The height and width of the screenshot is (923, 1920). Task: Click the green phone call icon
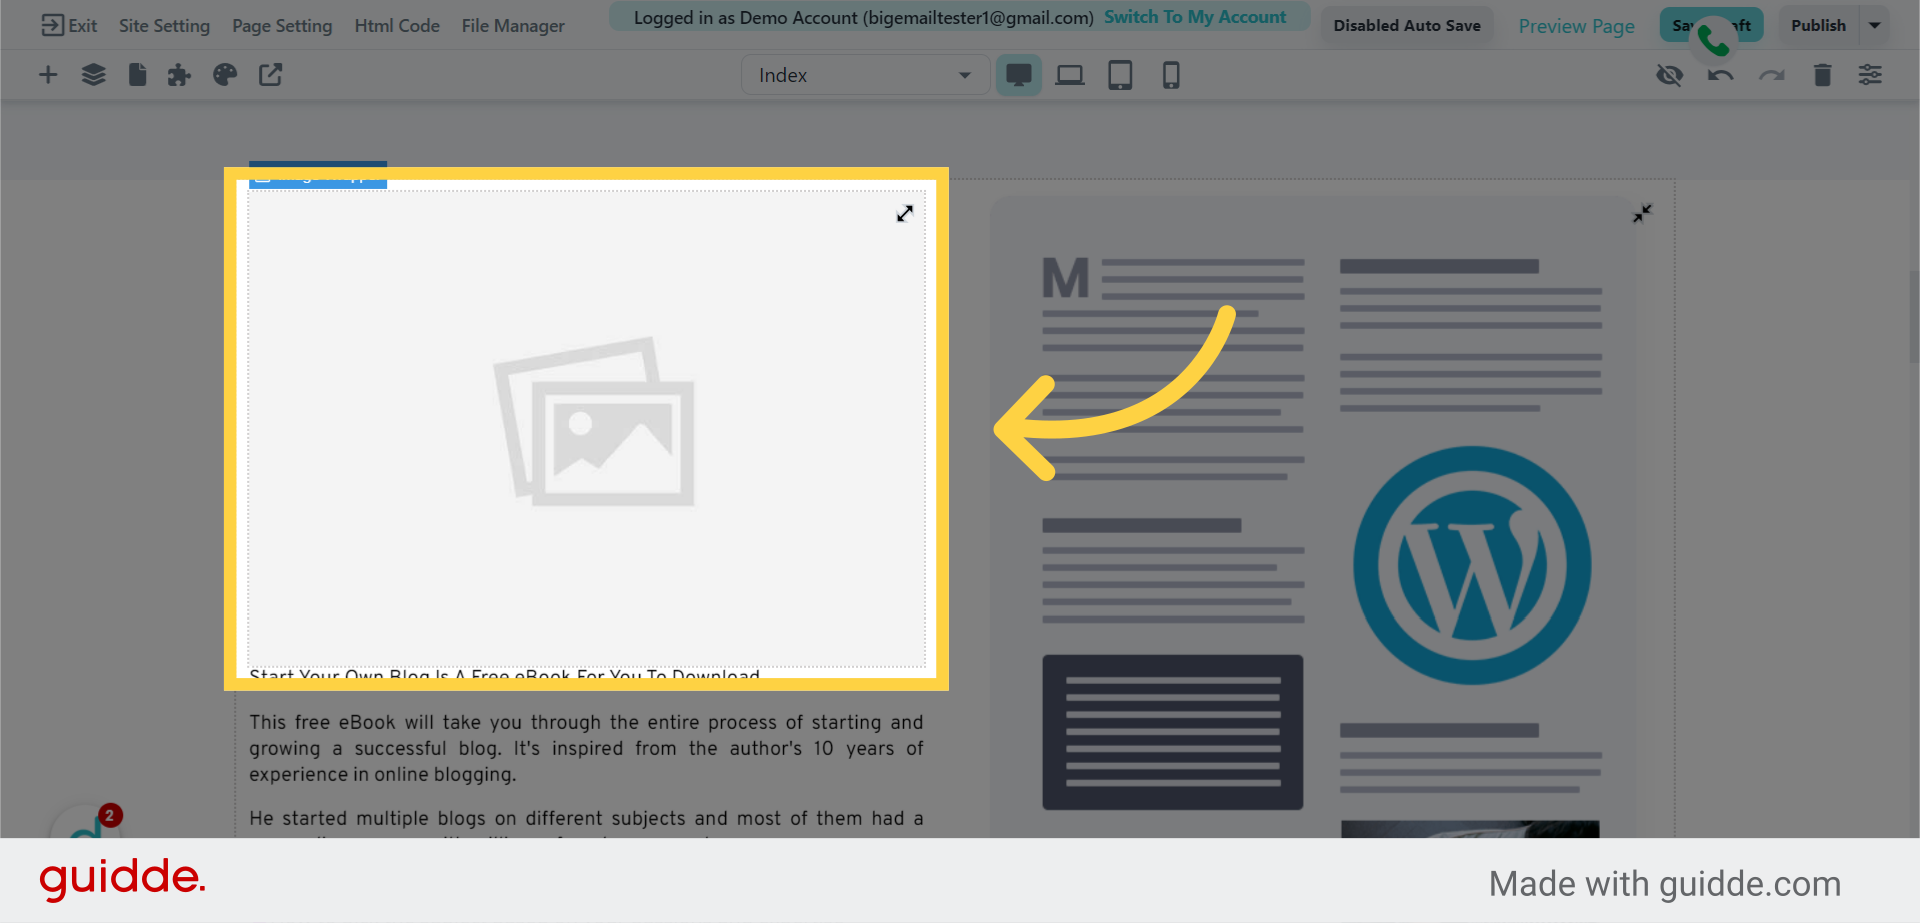[x=1713, y=39]
